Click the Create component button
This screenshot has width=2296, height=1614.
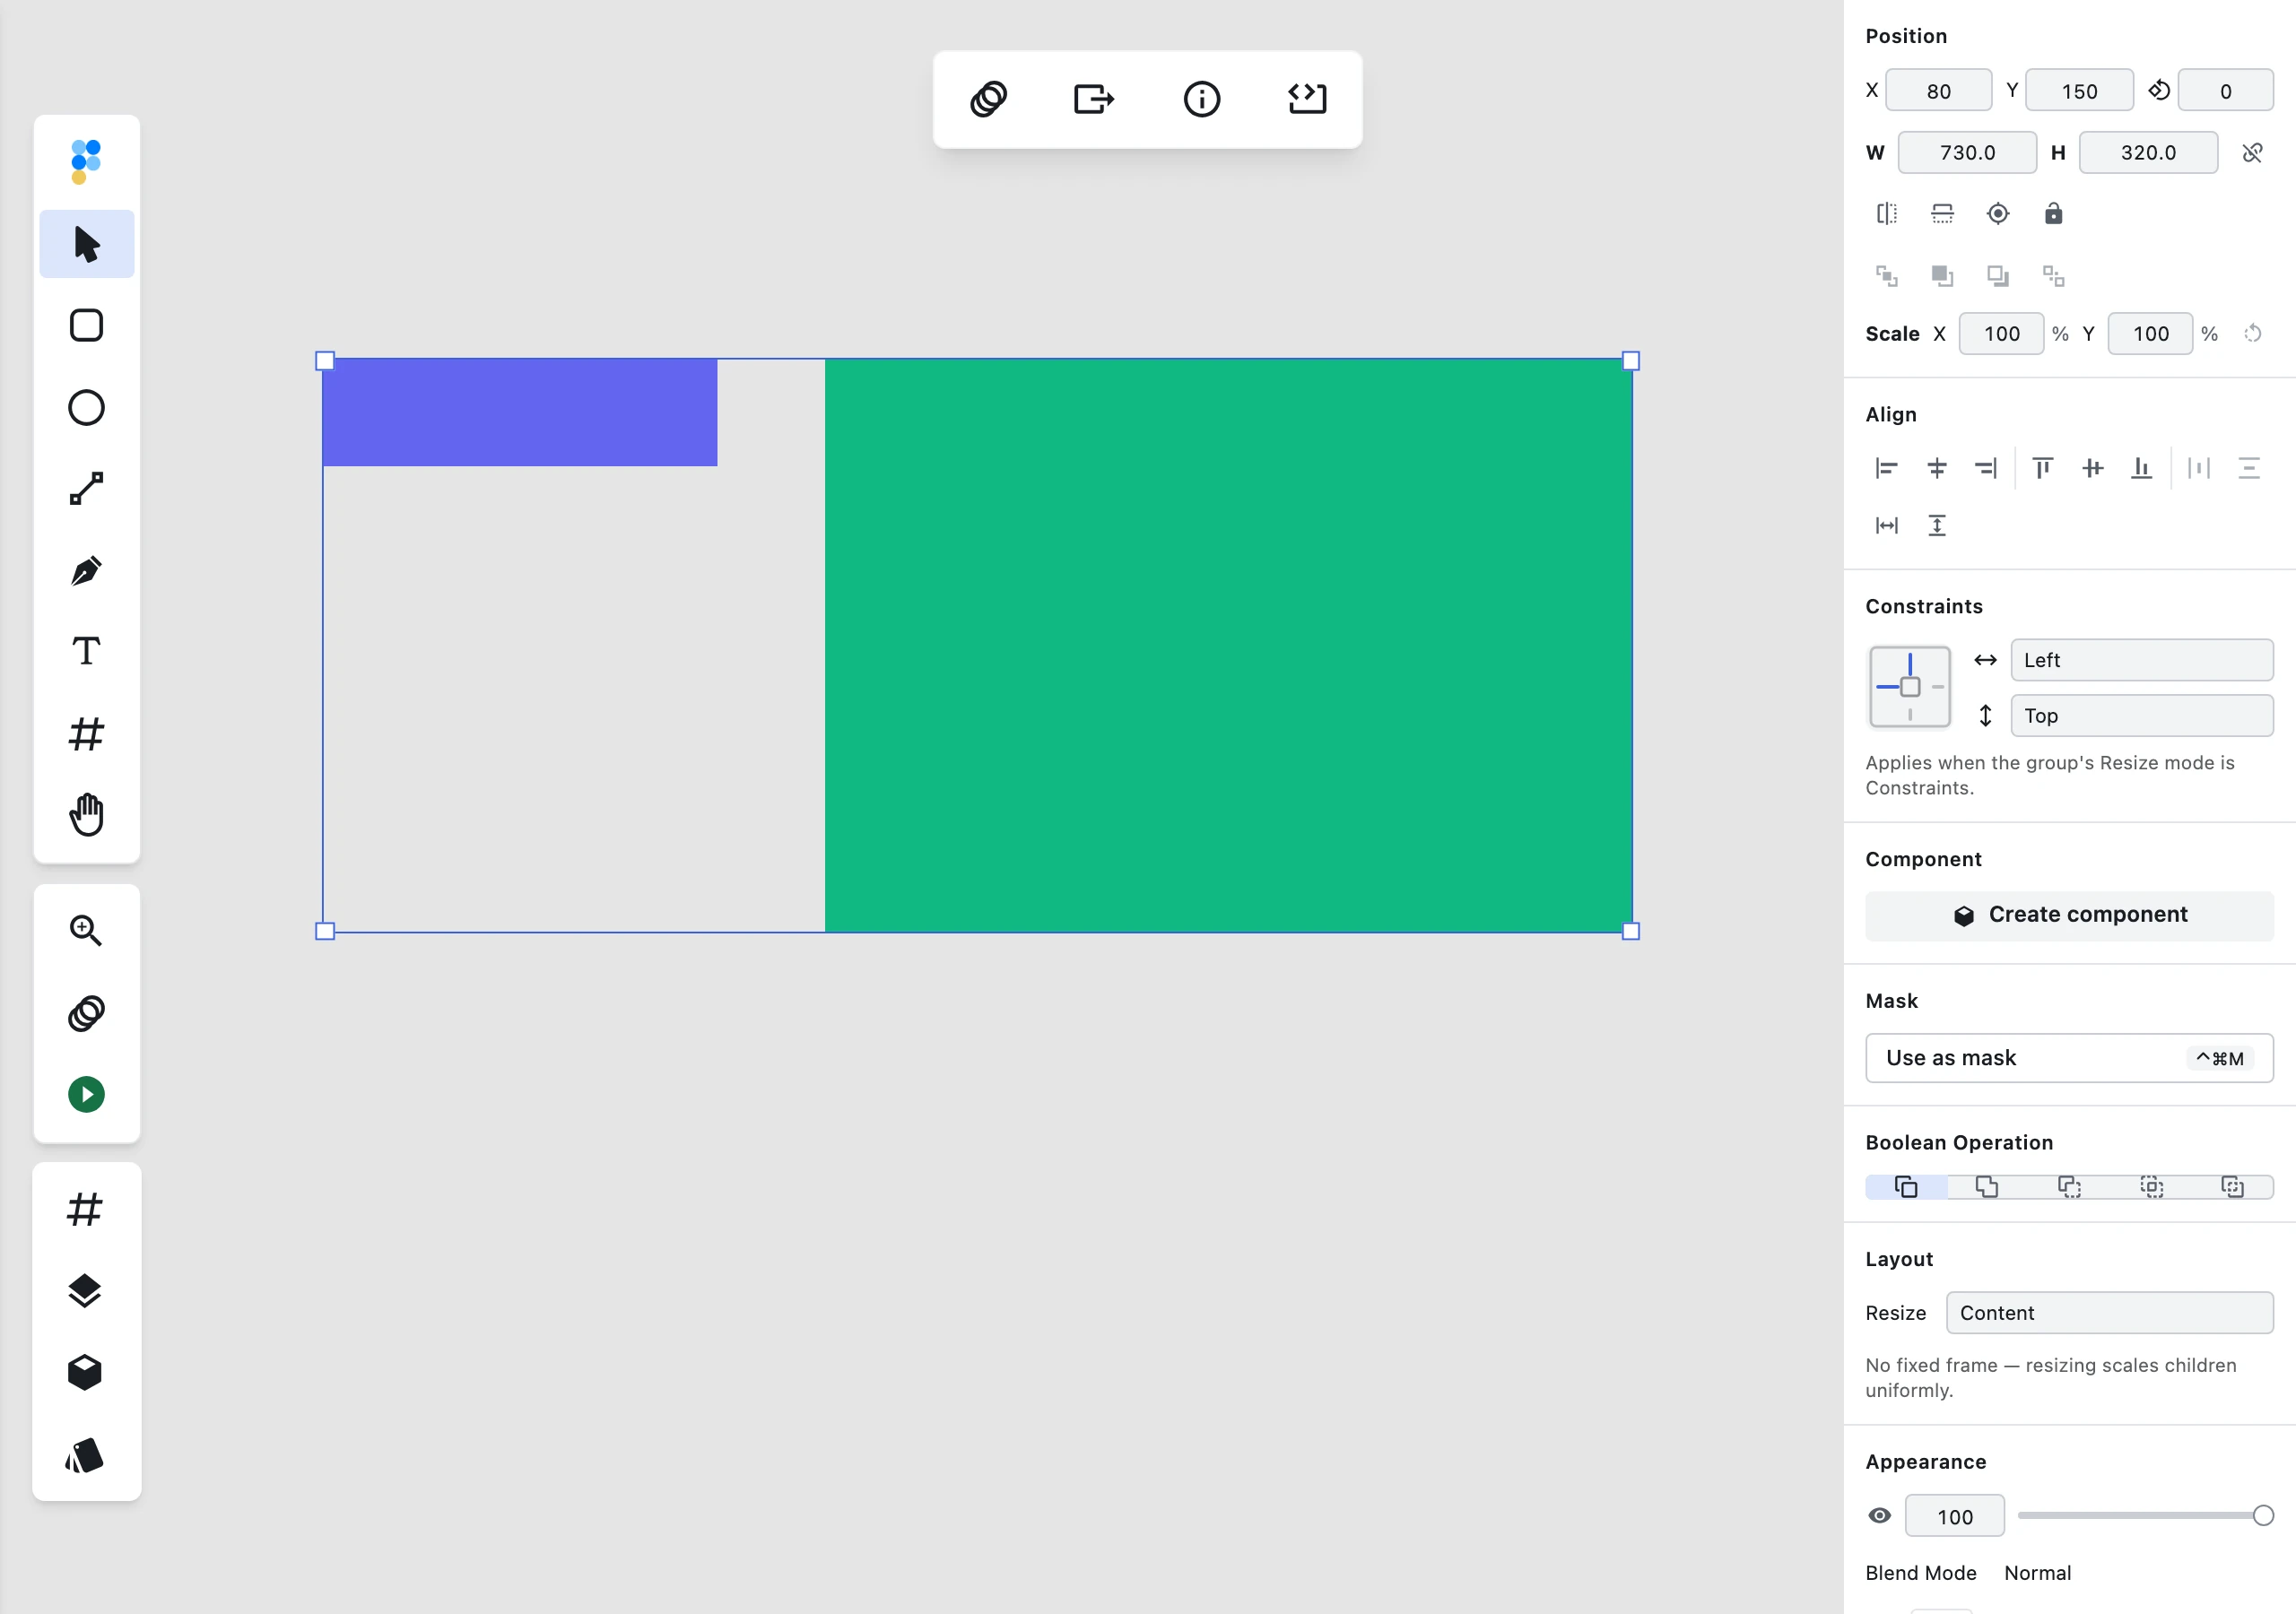click(2069, 915)
